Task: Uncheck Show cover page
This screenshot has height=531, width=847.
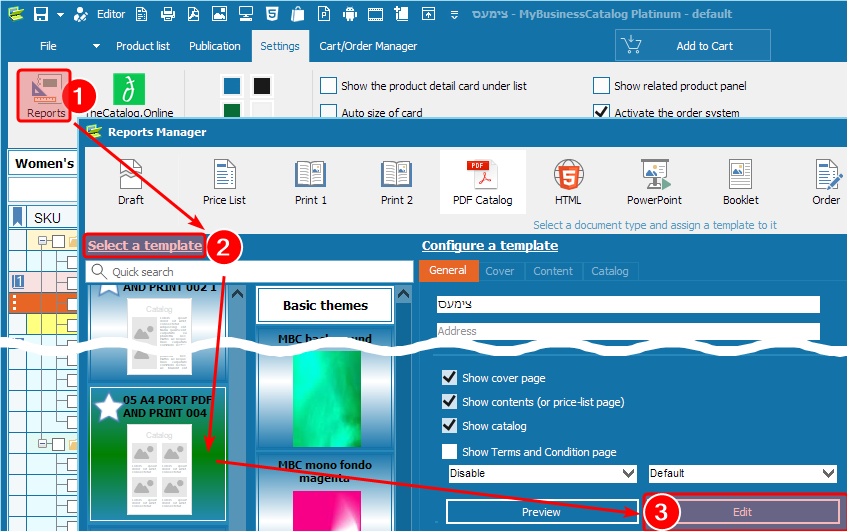Action: [450, 378]
